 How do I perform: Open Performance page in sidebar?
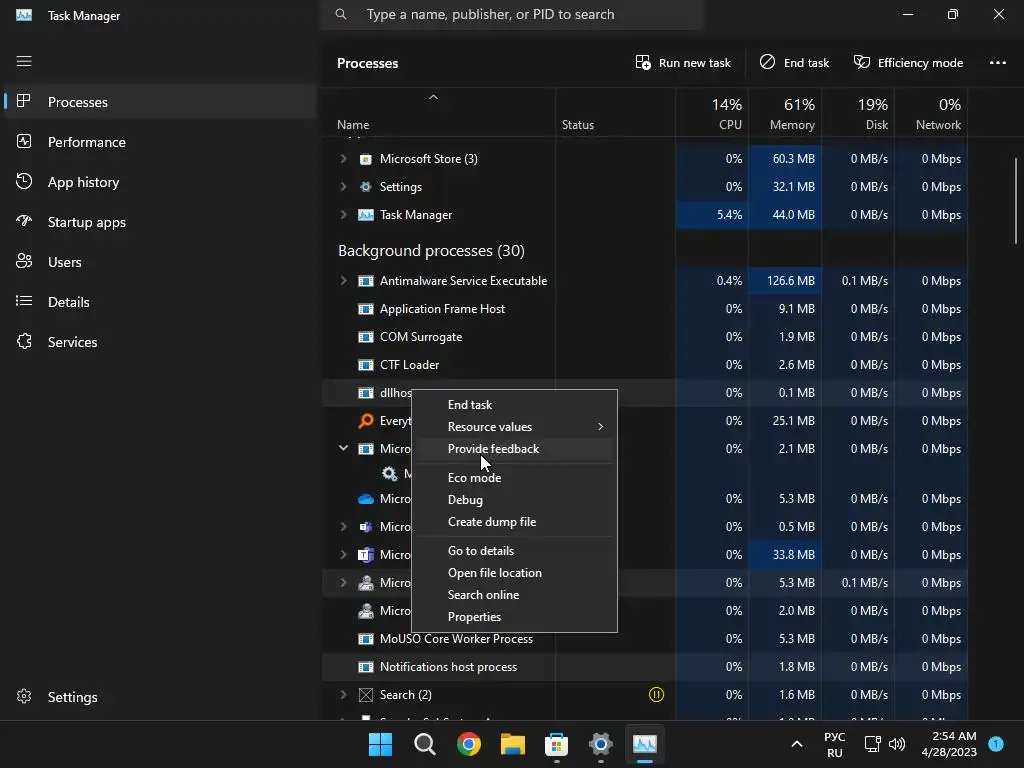click(x=159, y=142)
